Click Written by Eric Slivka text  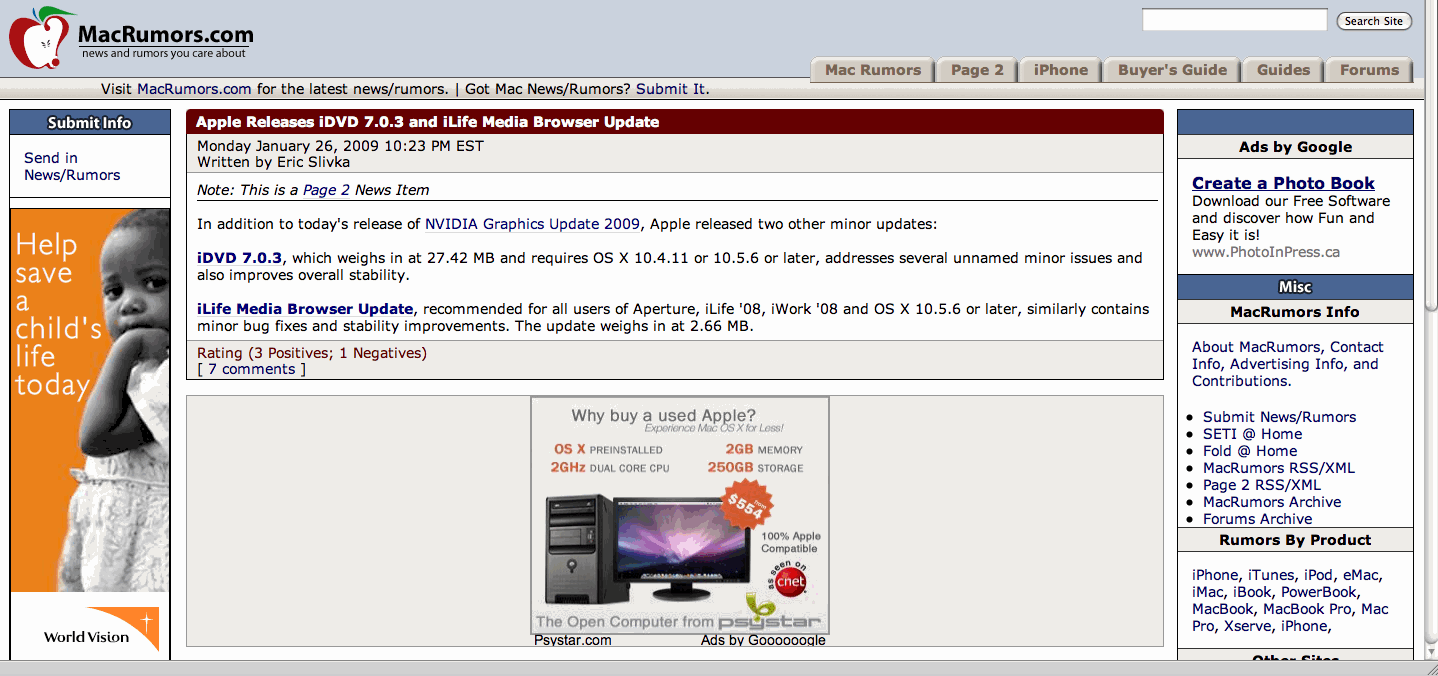point(273,162)
